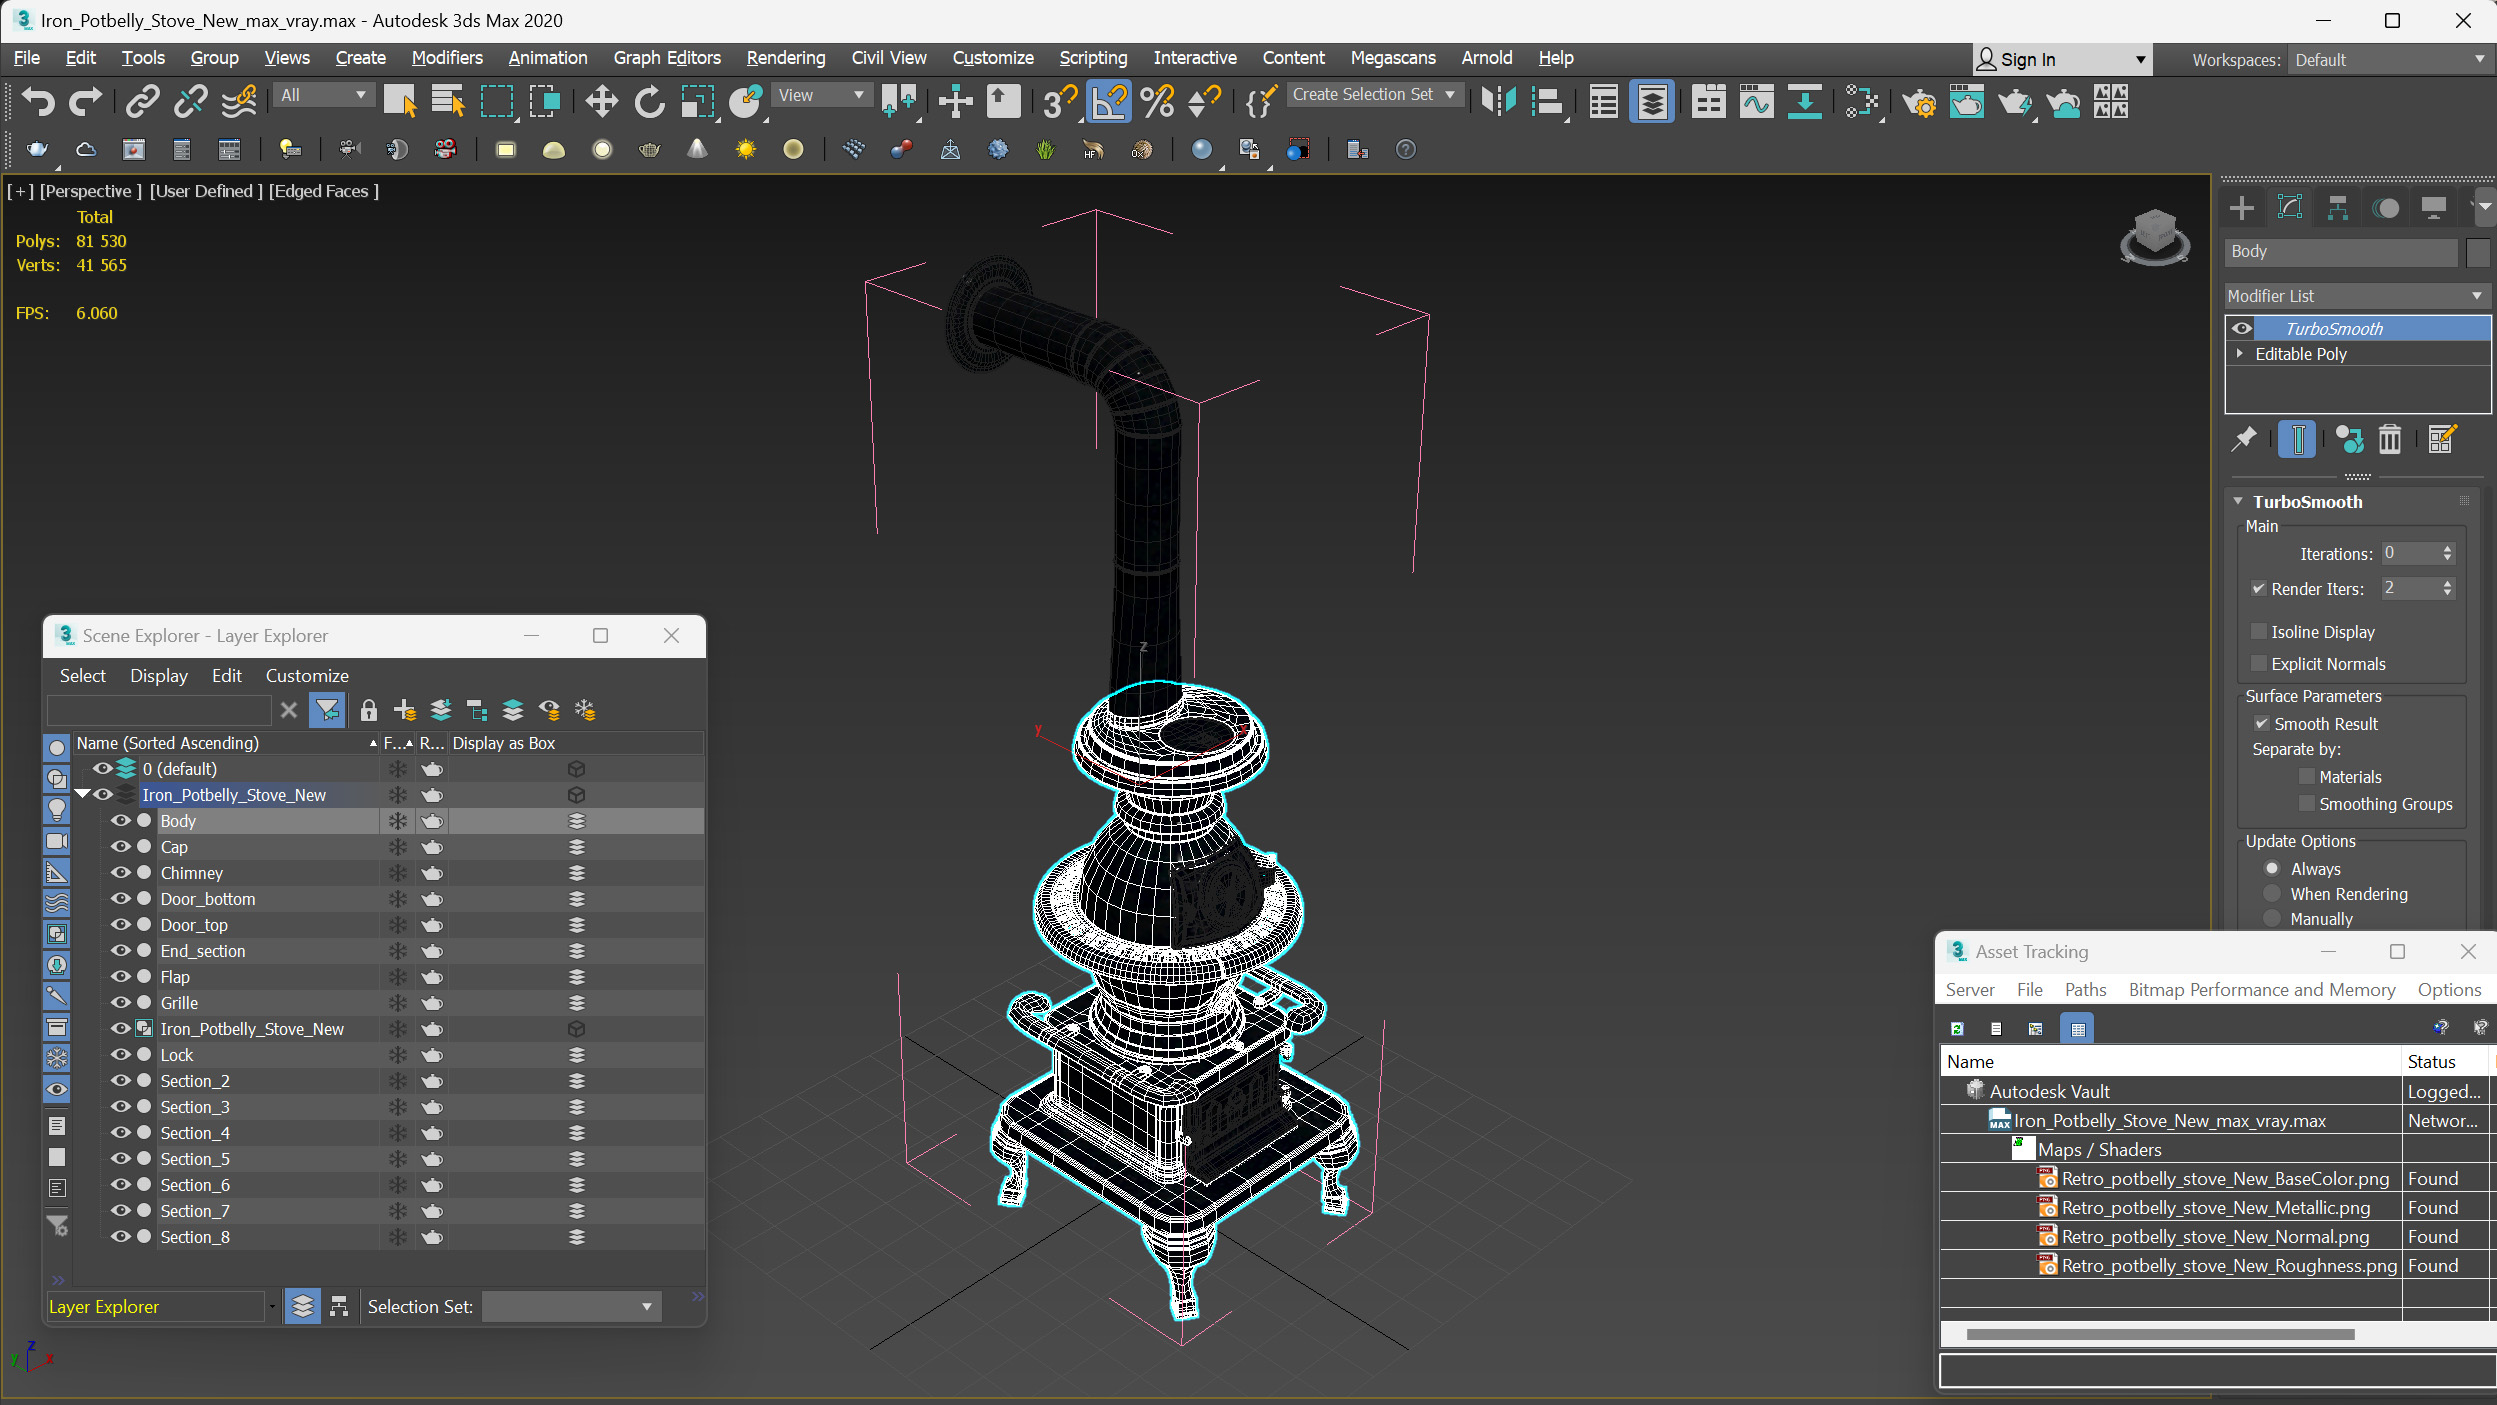The image size is (2497, 1405).
Task: Click the Select by Name toolbar icon
Action: pyautogui.click(x=447, y=101)
